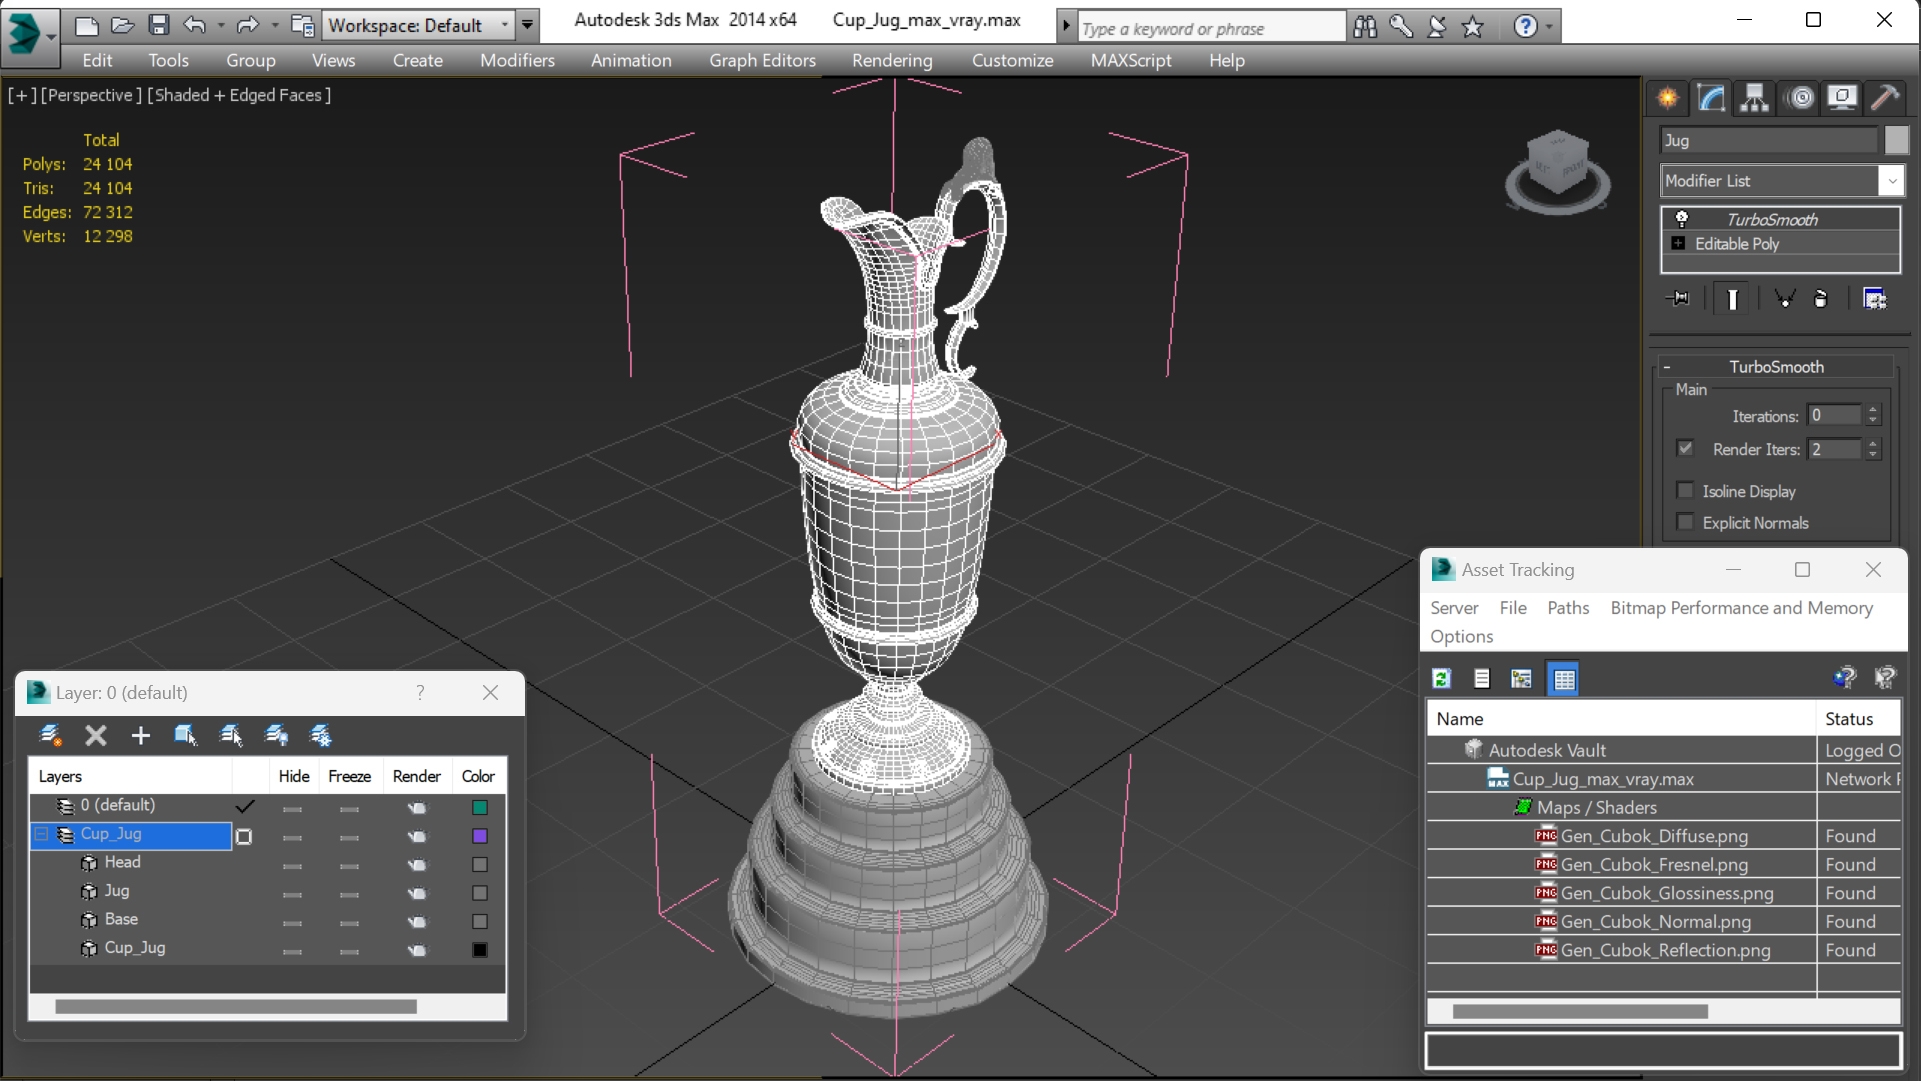Open the Utilities hammer panel tab
1921x1081 pixels.
1885,97
